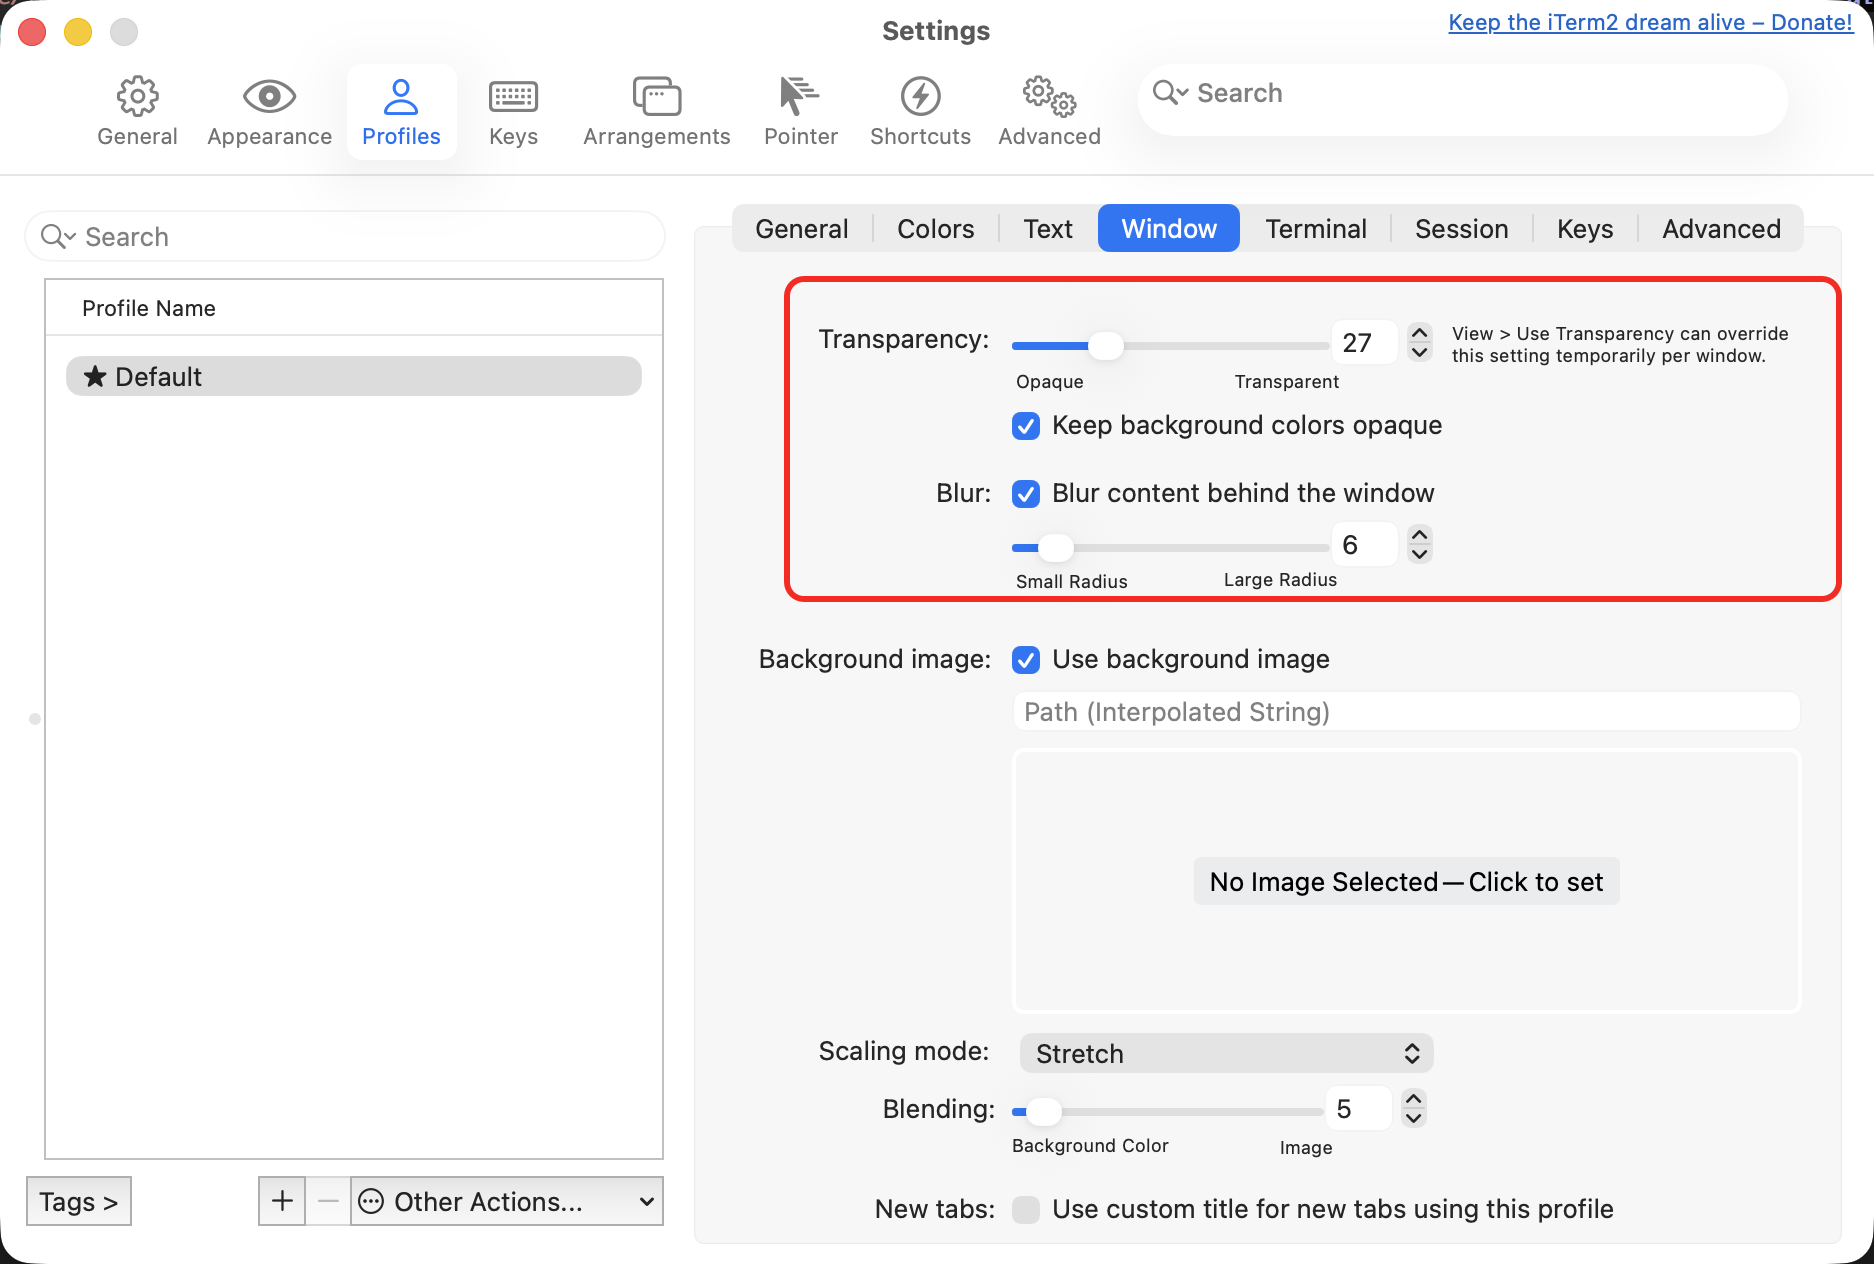This screenshot has width=1874, height=1264.
Task: Switch to profile Keys tab
Action: [1585, 229]
